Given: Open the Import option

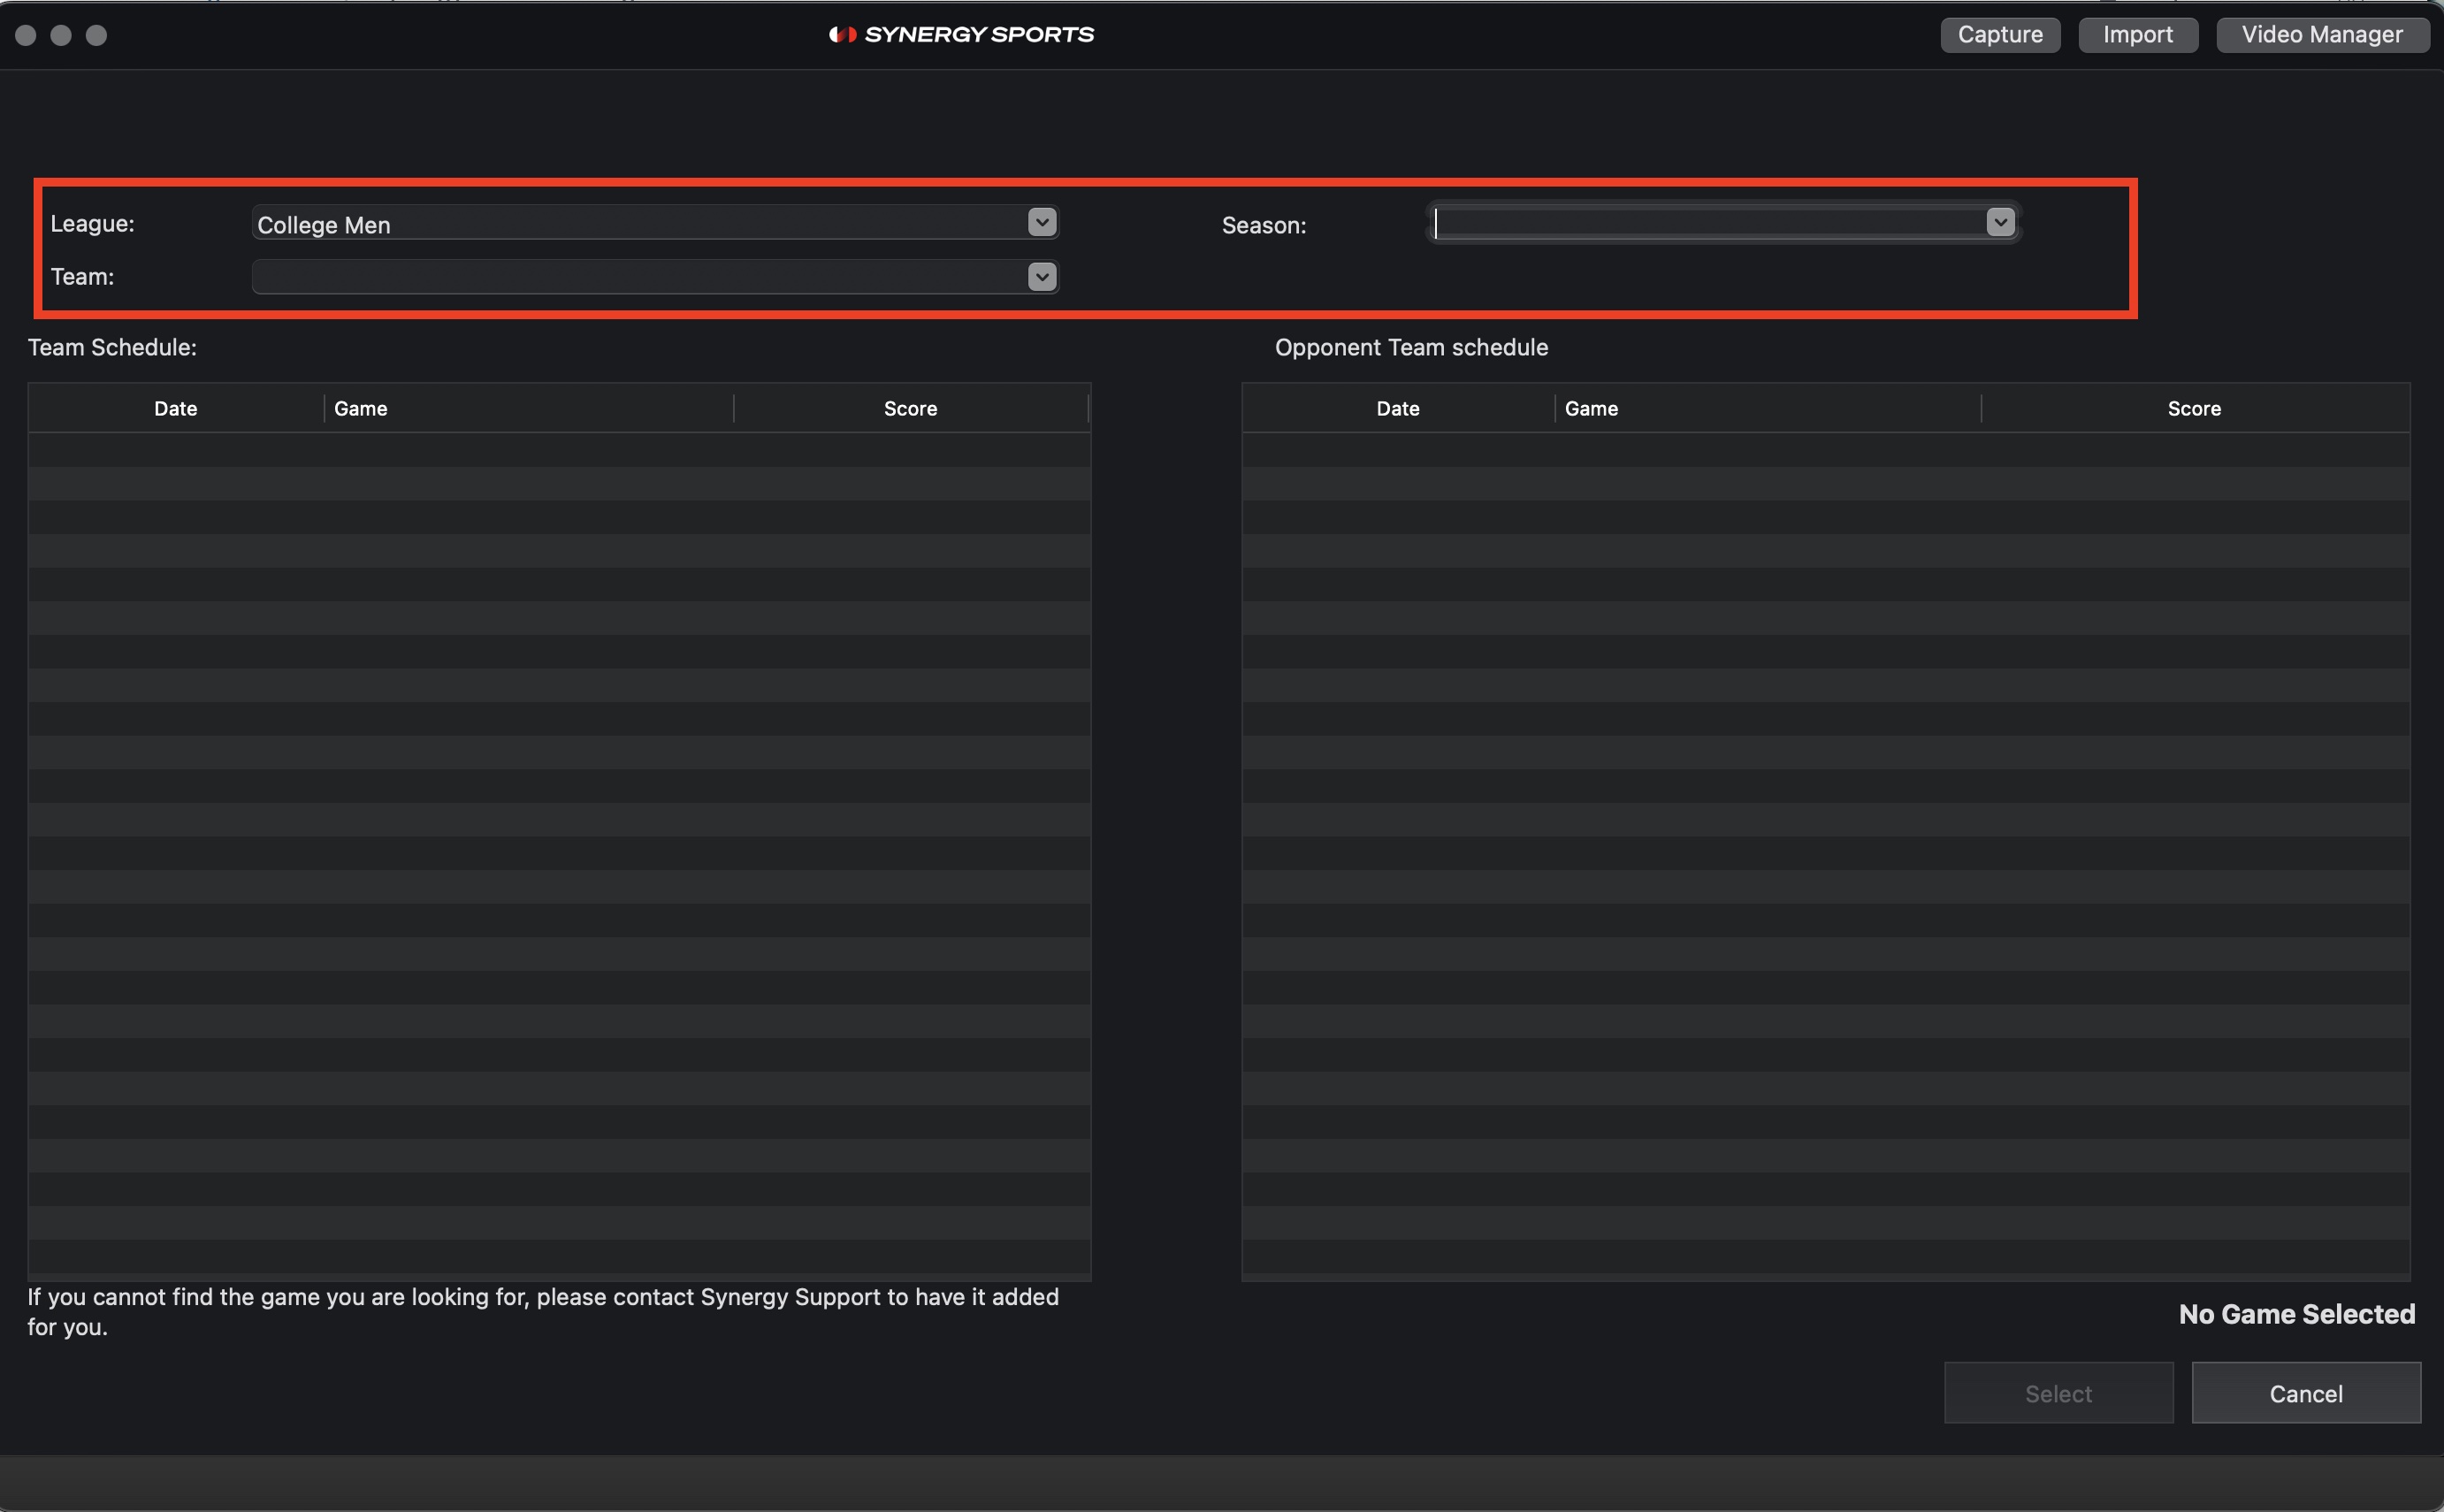Looking at the screenshot, I should point(2138,35).
